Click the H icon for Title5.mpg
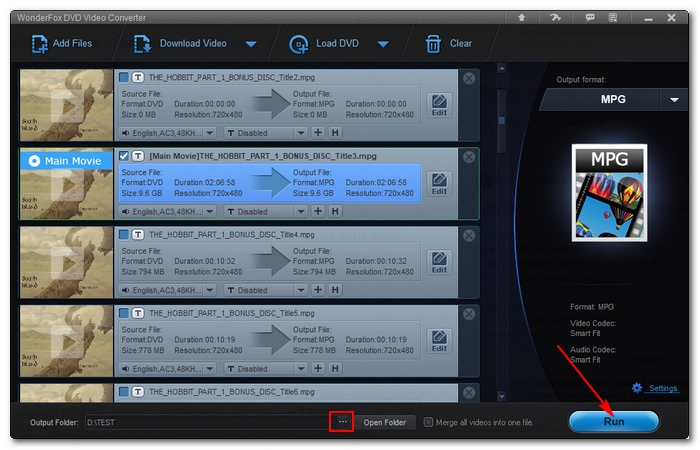 [x=335, y=368]
